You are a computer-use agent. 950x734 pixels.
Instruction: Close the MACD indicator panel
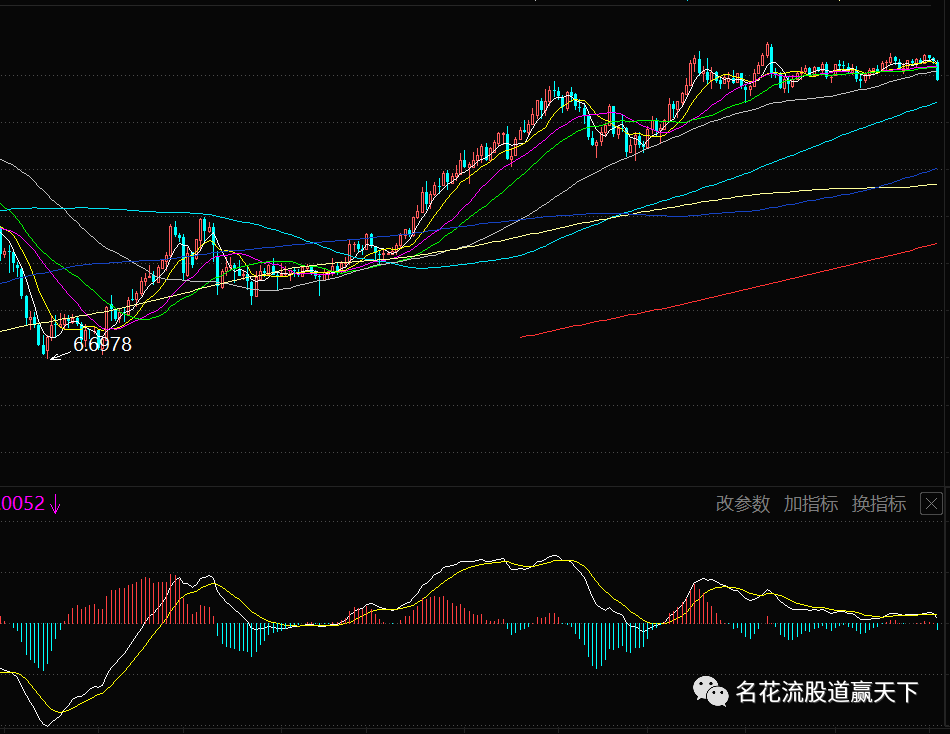click(x=931, y=504)
